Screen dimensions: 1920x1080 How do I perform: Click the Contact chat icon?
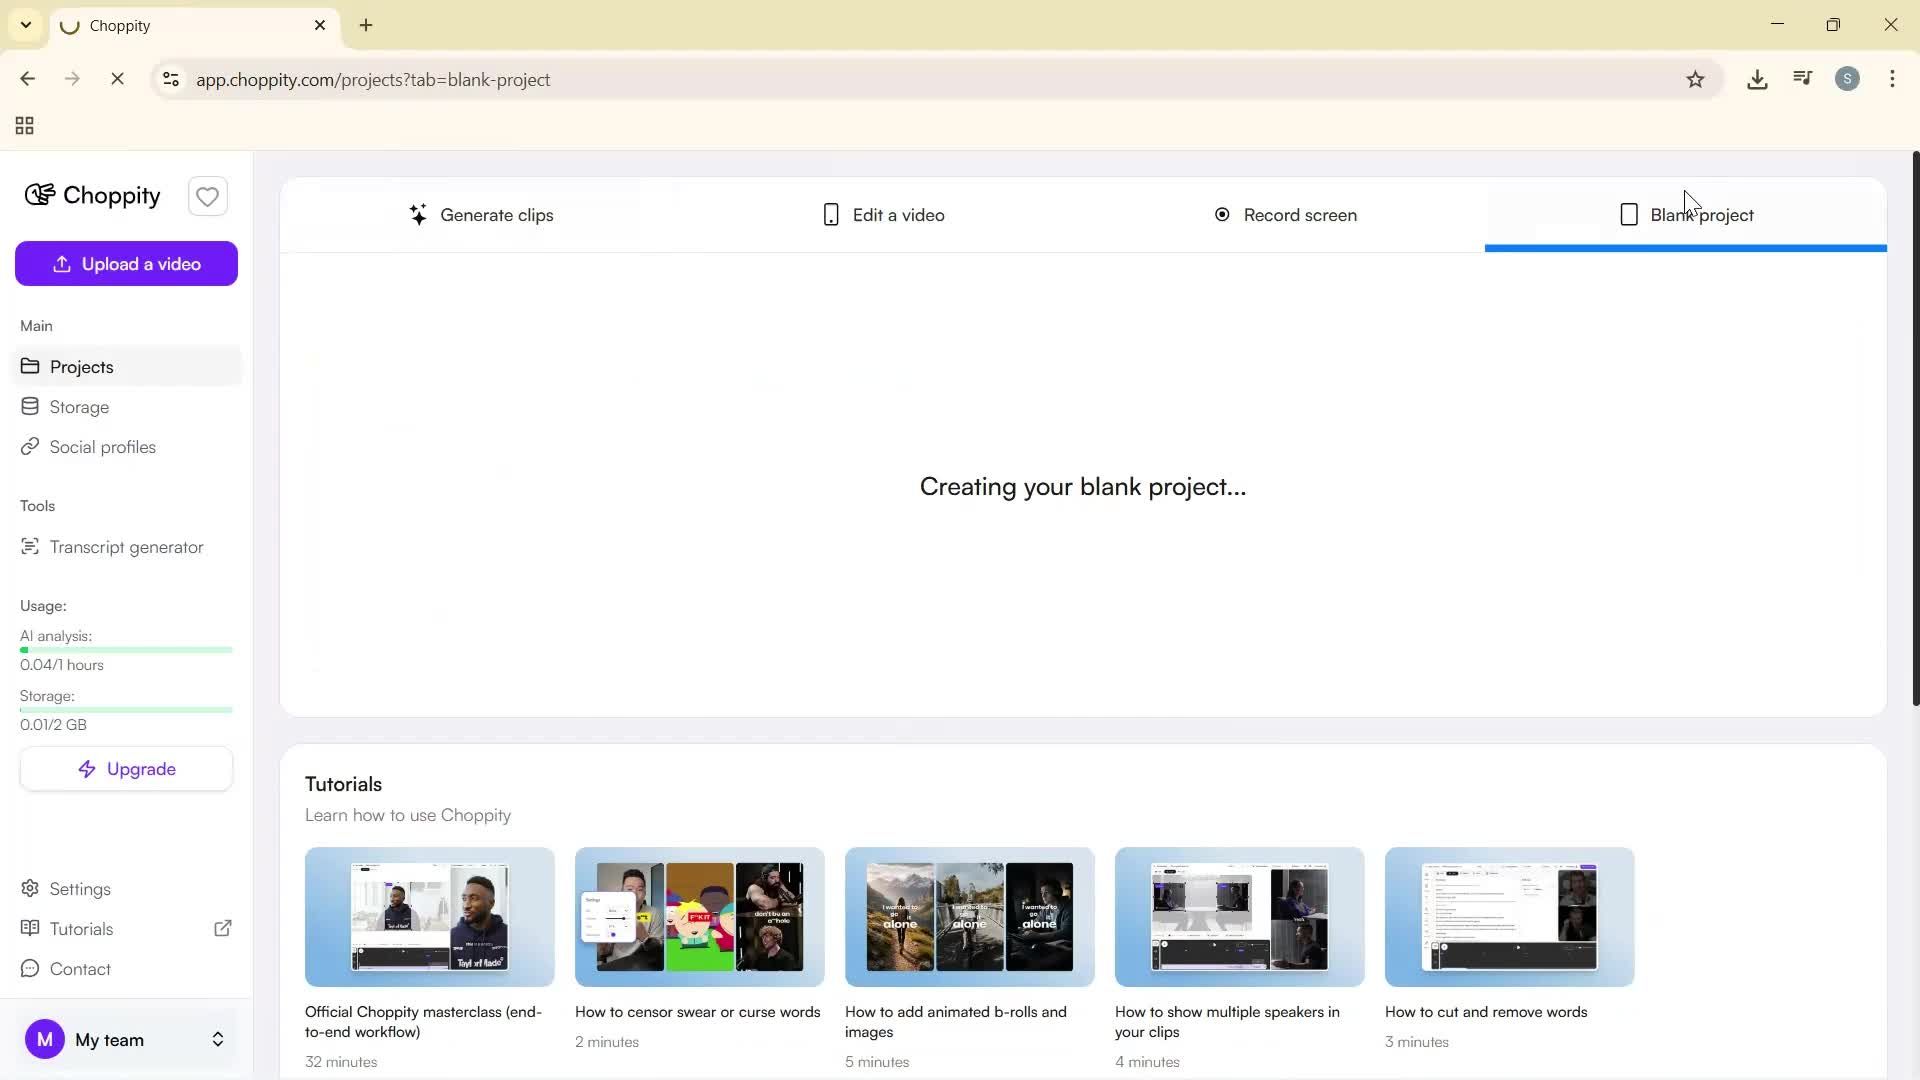tap(31, 968)
